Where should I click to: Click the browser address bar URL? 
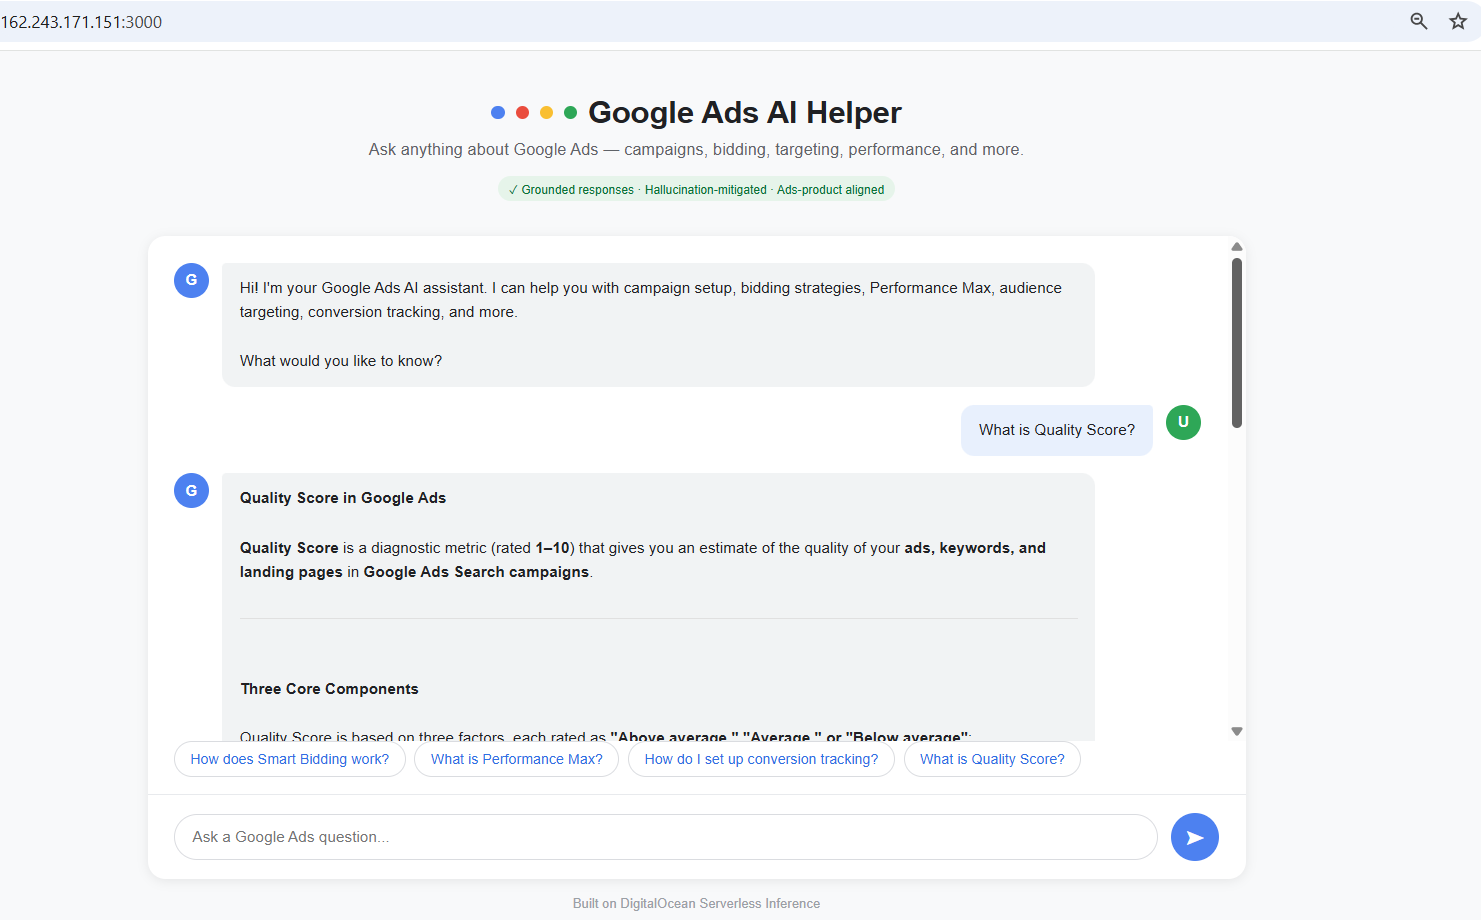coord(81,22)
